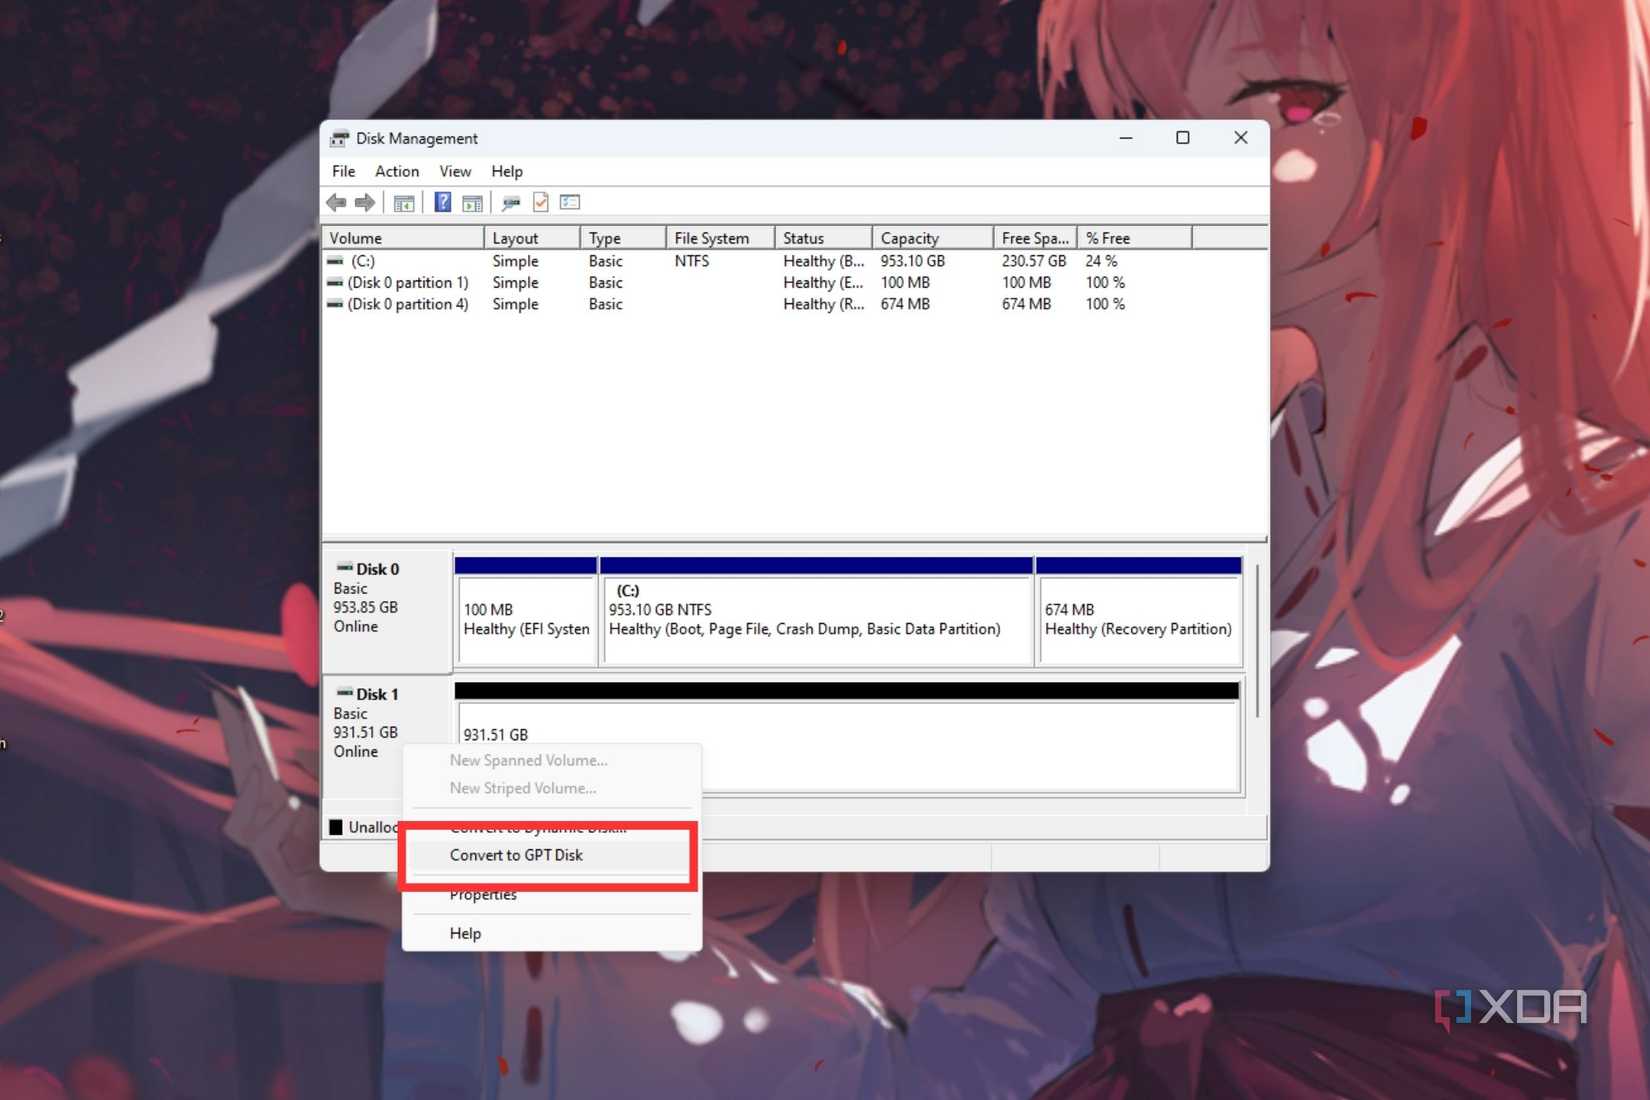The image size is (1650, 1100).
Task: Click the Rescan Disks checkmark toolbar icon
Action: (541, 202)
